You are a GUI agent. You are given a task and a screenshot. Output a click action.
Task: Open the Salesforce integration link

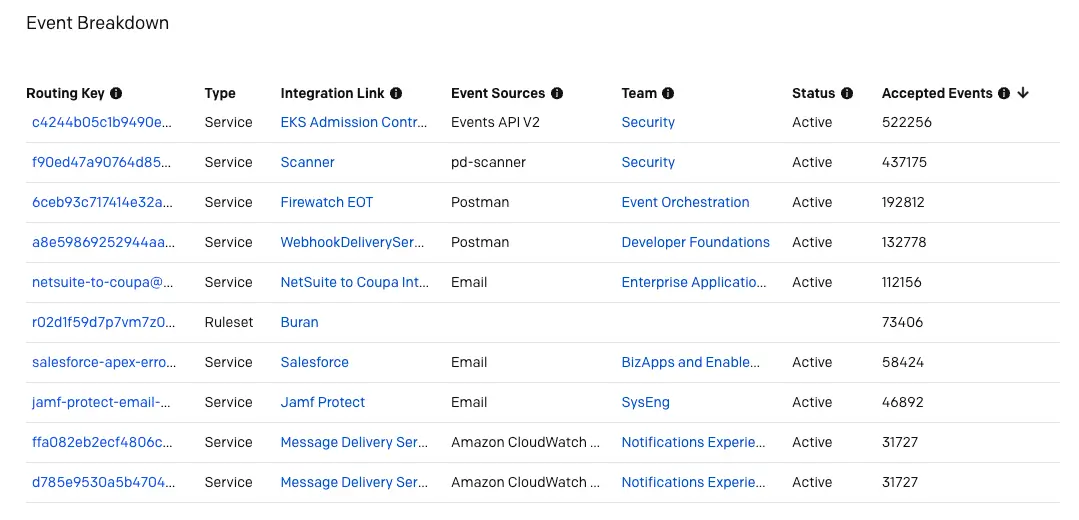tap(314, 362)
